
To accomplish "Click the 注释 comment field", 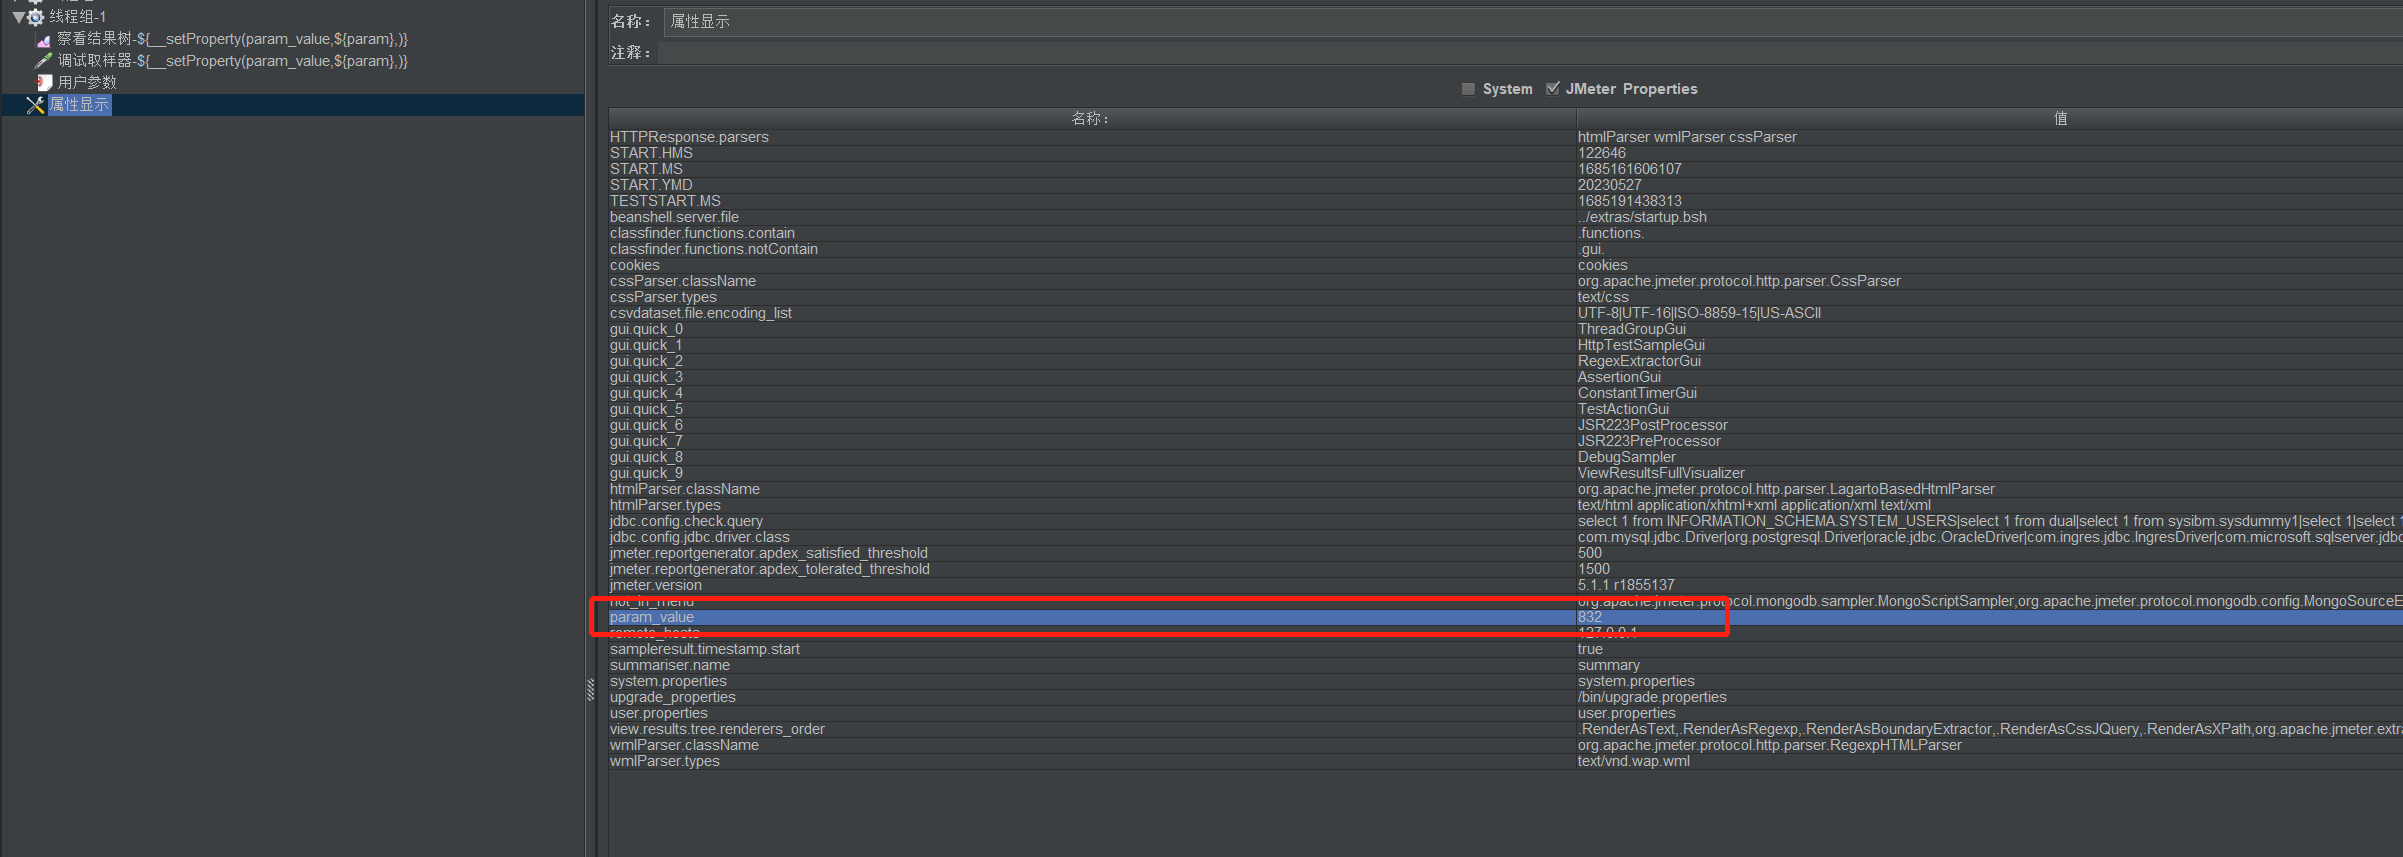I will 1500,52.
